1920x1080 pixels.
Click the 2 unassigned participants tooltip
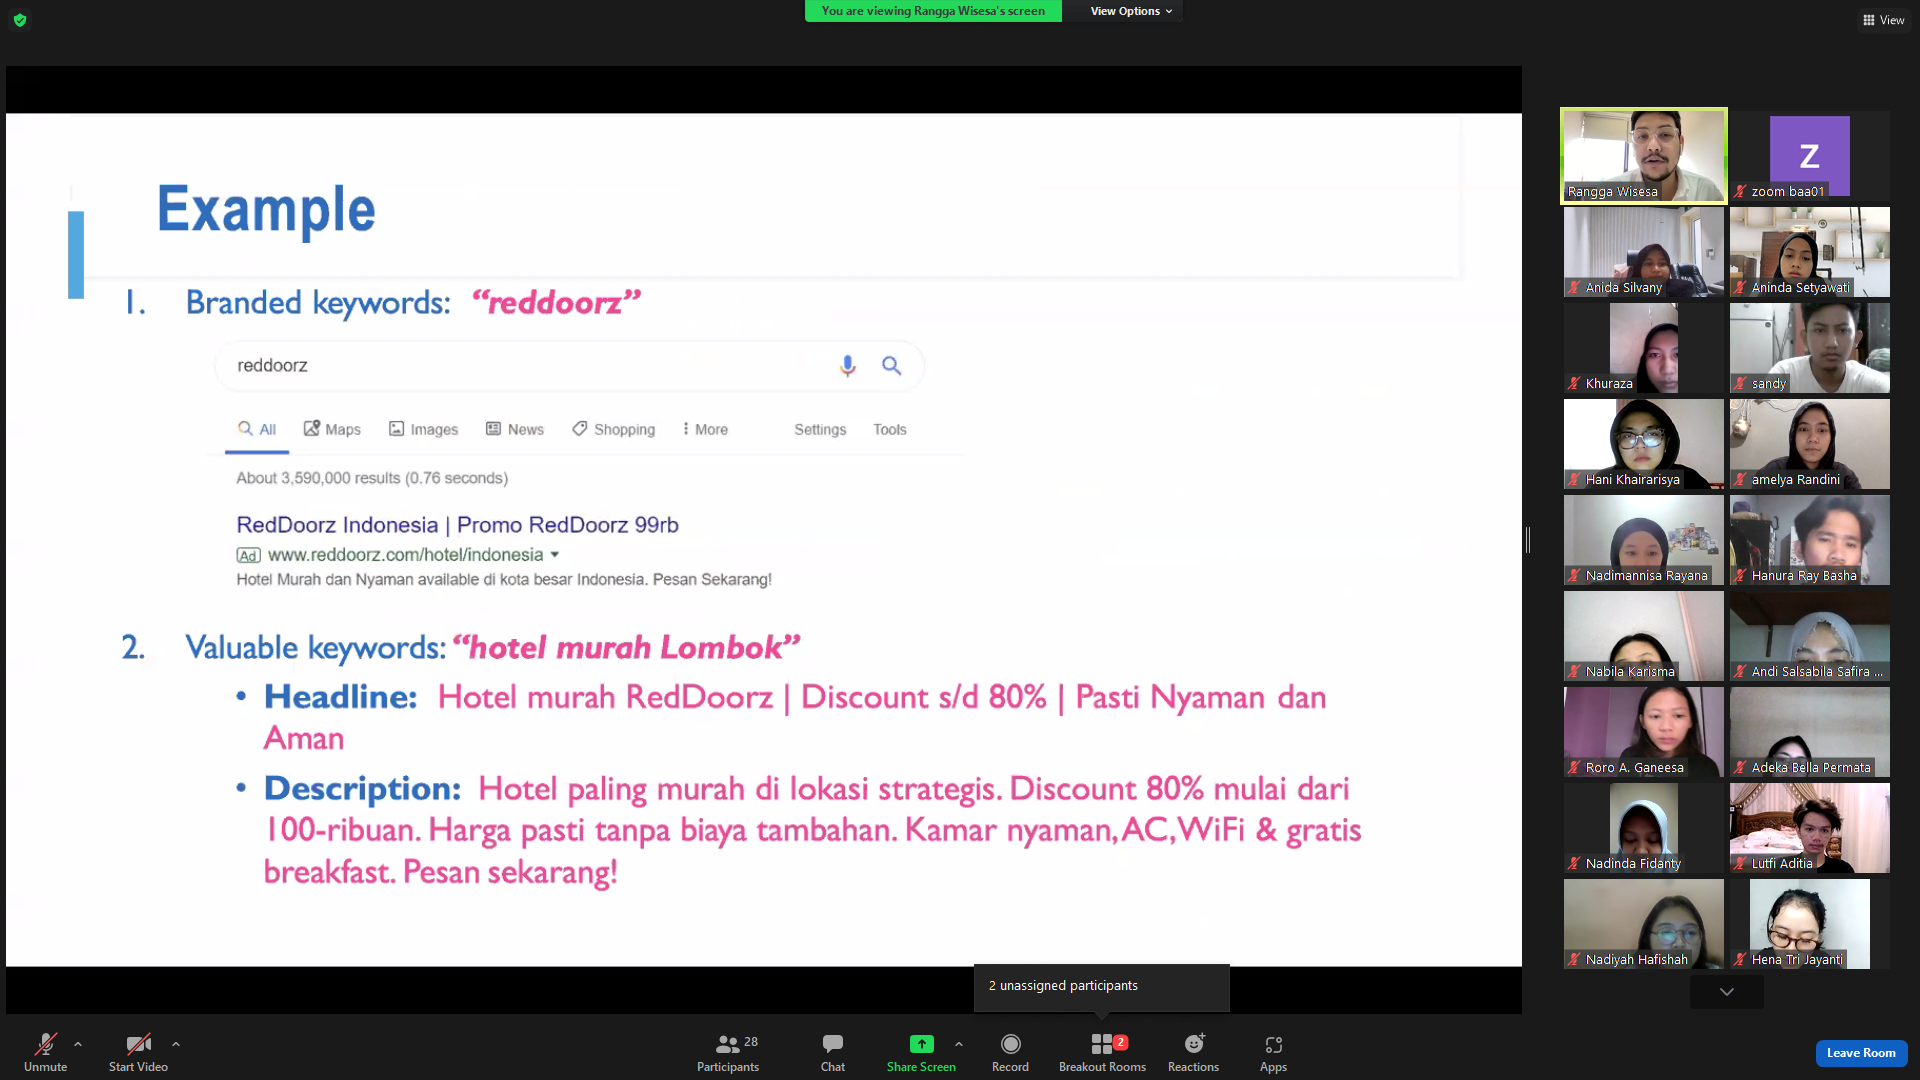(1102, 986)
